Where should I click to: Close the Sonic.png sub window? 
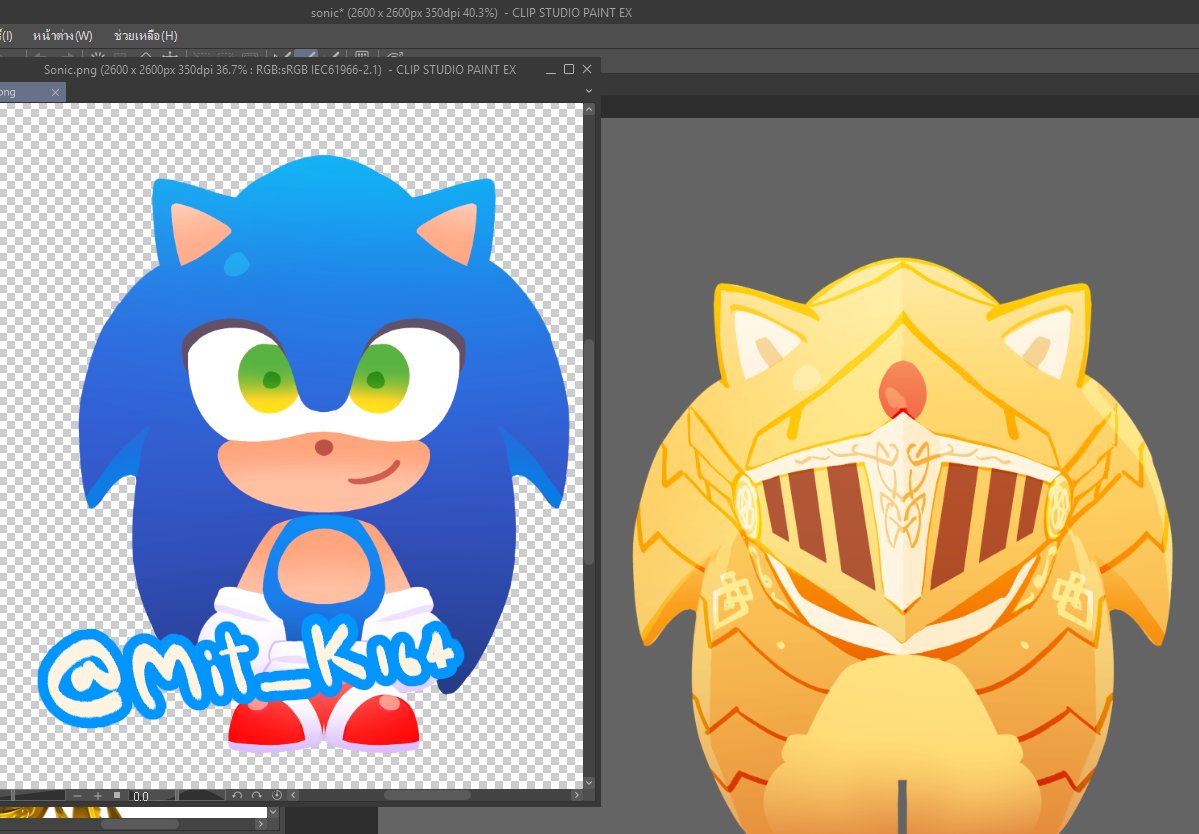tap(587, 70)
